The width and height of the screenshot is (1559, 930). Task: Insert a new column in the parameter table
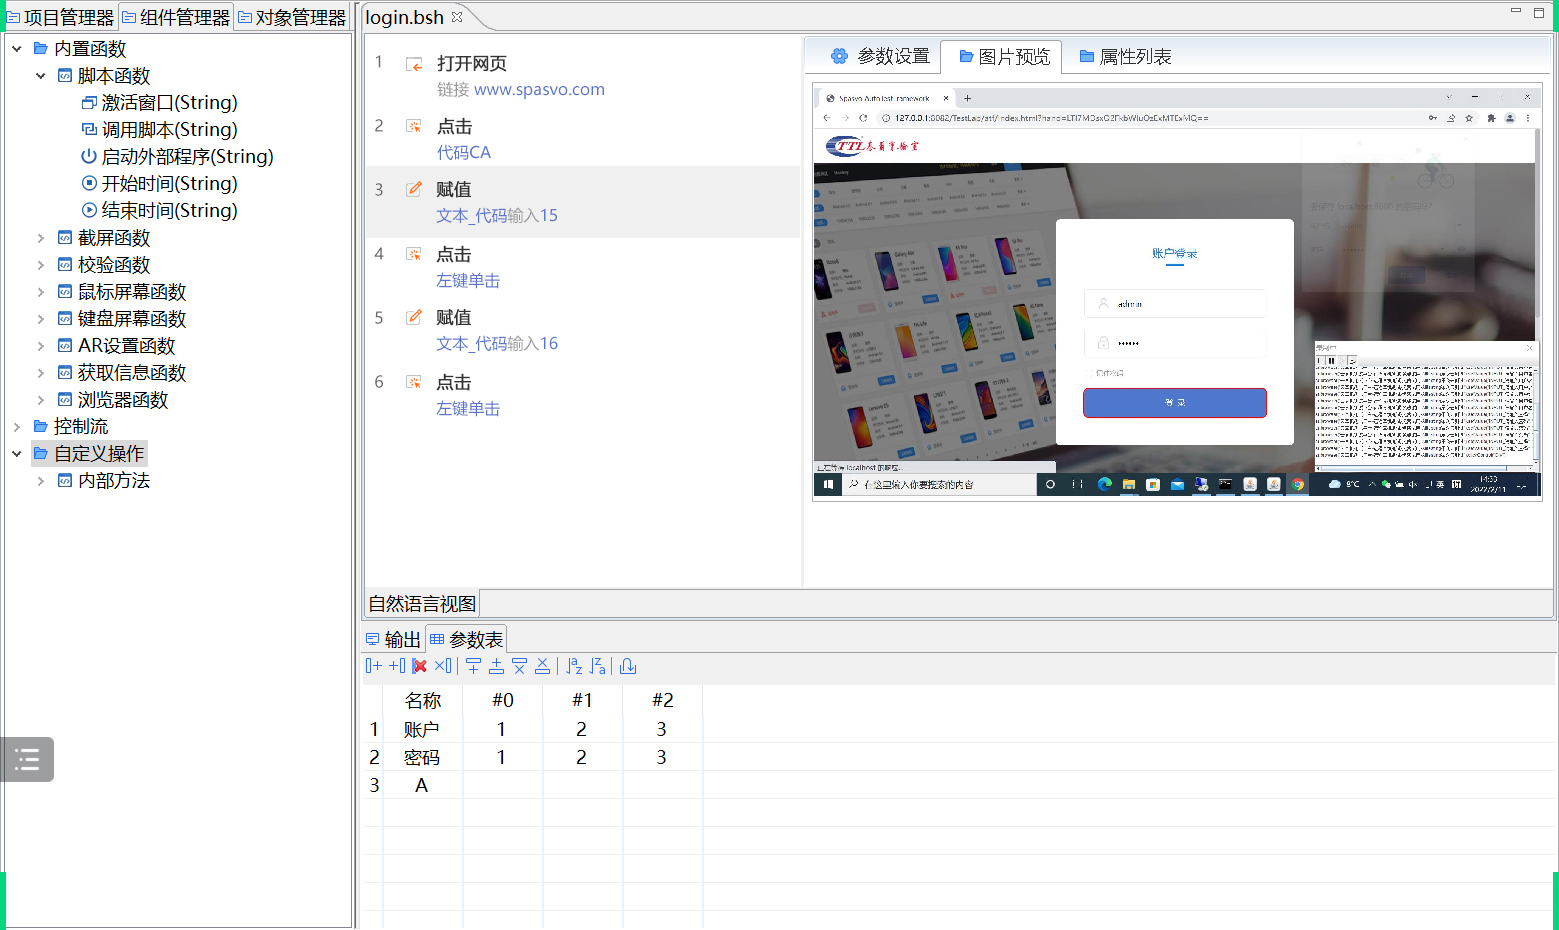coord(374,666)
